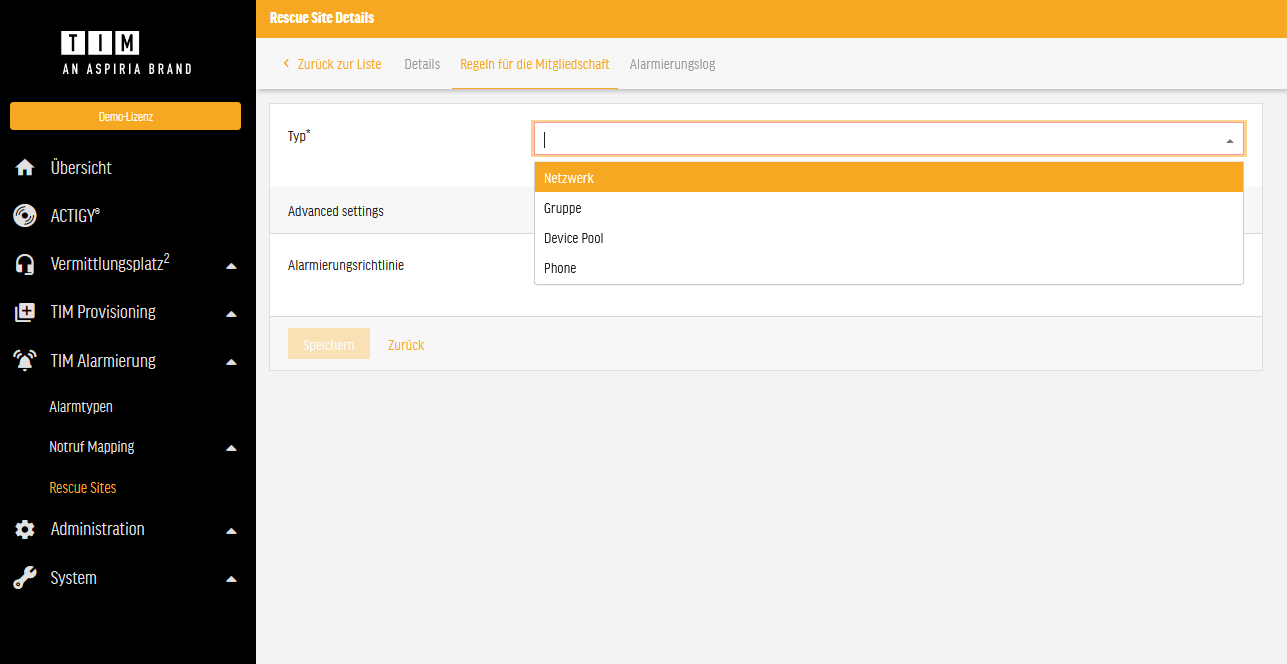
Task: Collapse the TIM Alarmierung menu arrow
Action: coord(231,362)
